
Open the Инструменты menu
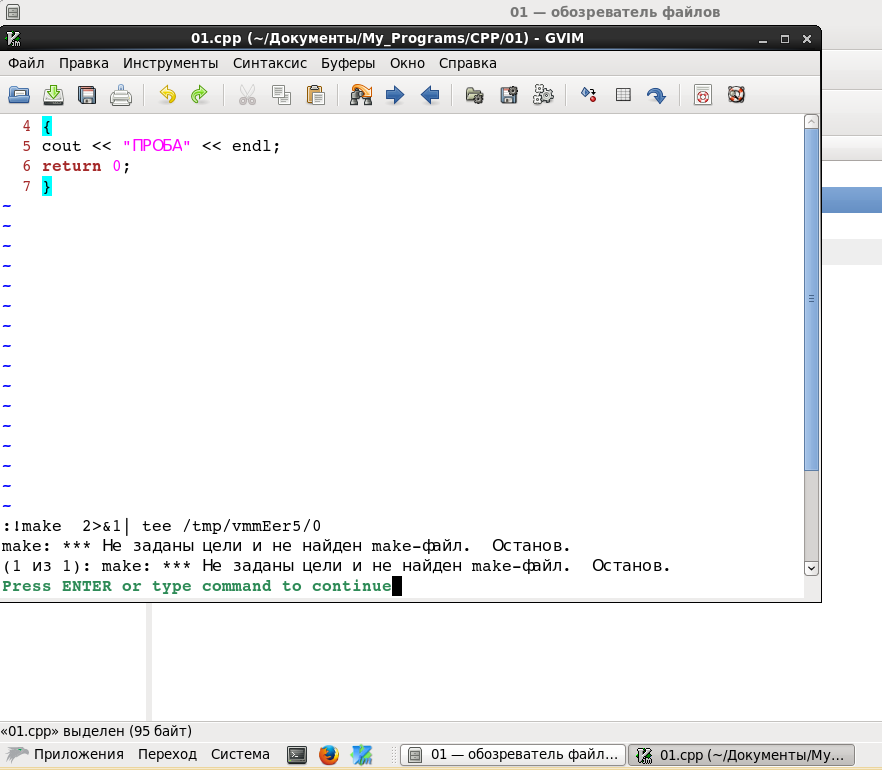tap(170, 63)
